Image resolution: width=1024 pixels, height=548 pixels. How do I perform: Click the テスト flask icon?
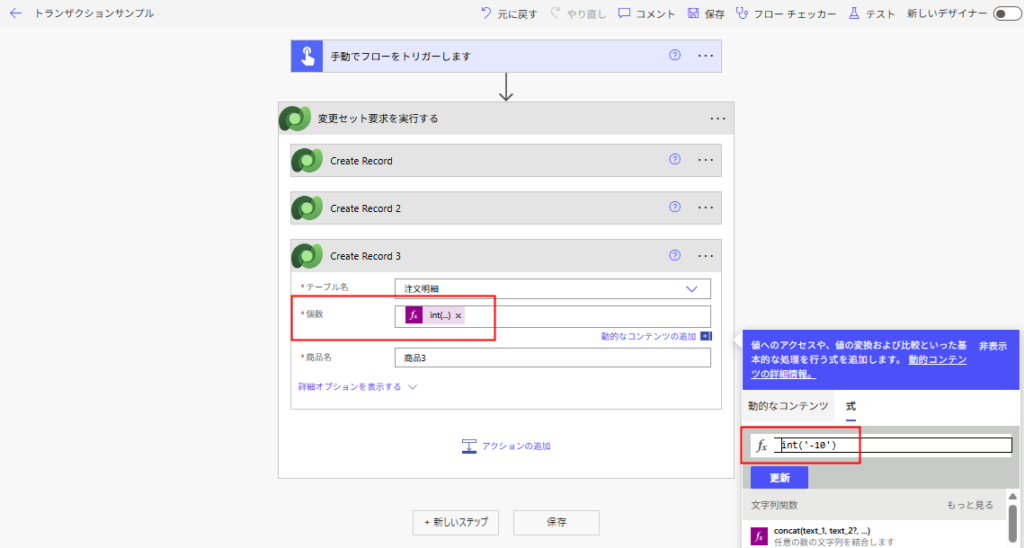[854, 14]
